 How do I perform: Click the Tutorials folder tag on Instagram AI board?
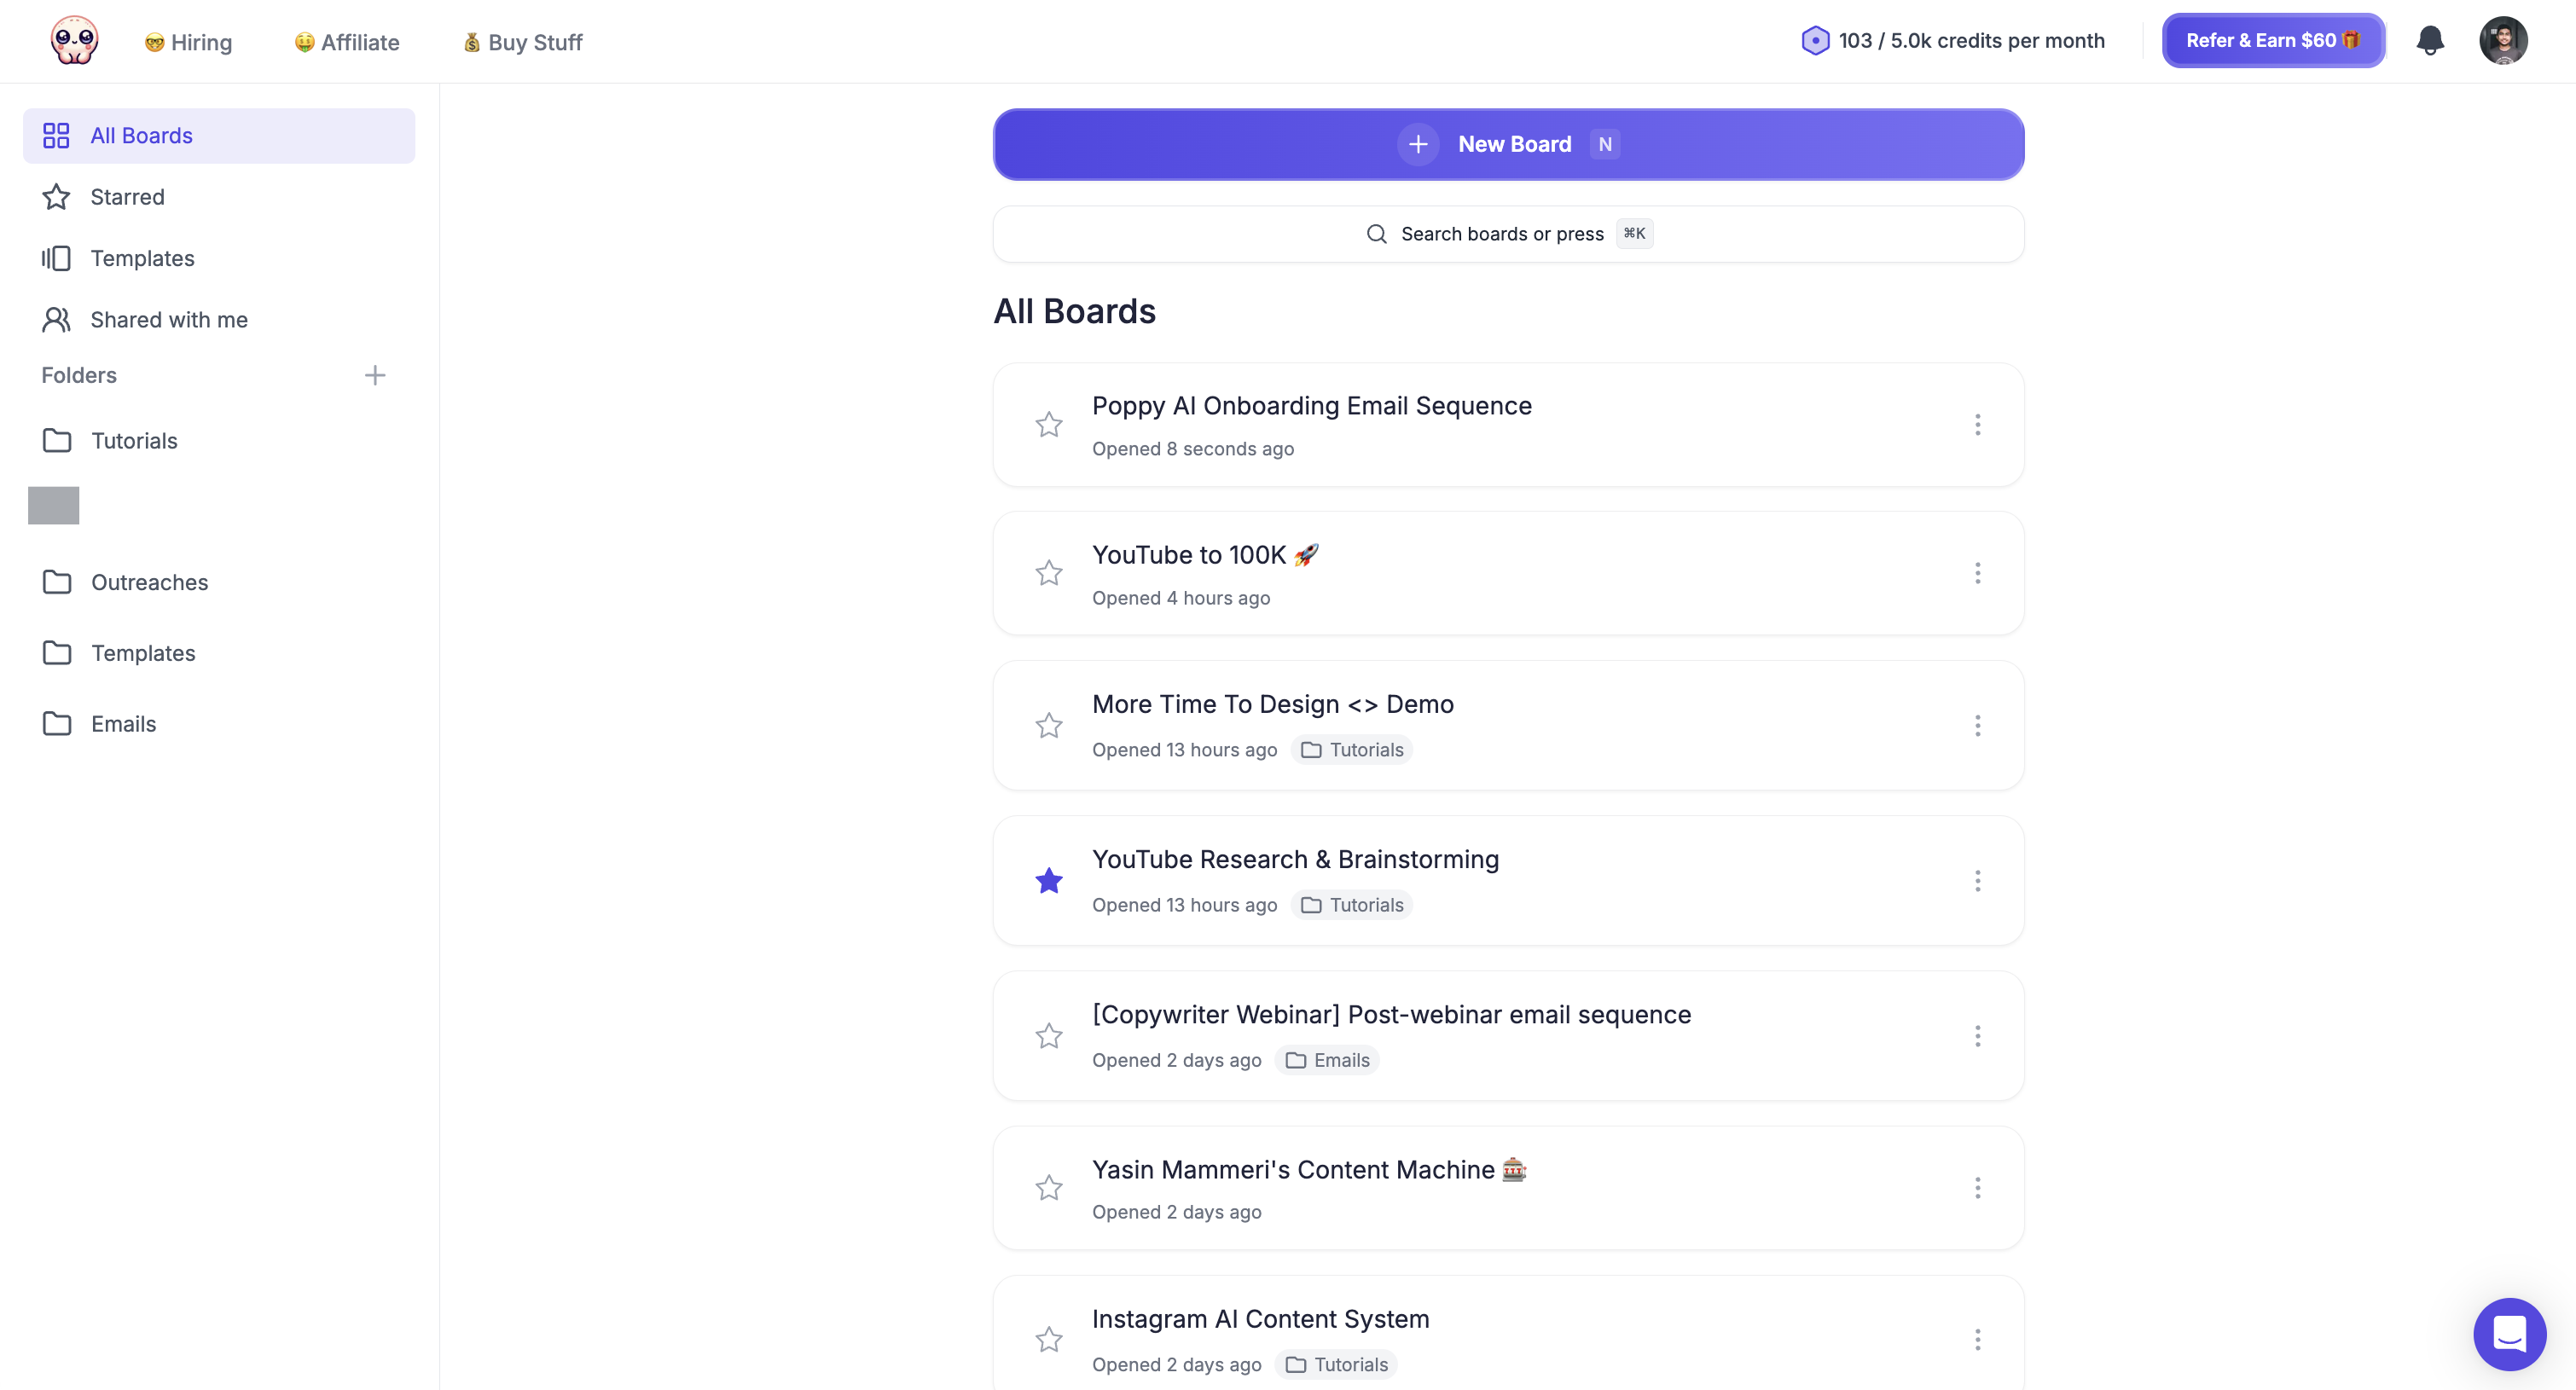(x=1337, y=1364)
